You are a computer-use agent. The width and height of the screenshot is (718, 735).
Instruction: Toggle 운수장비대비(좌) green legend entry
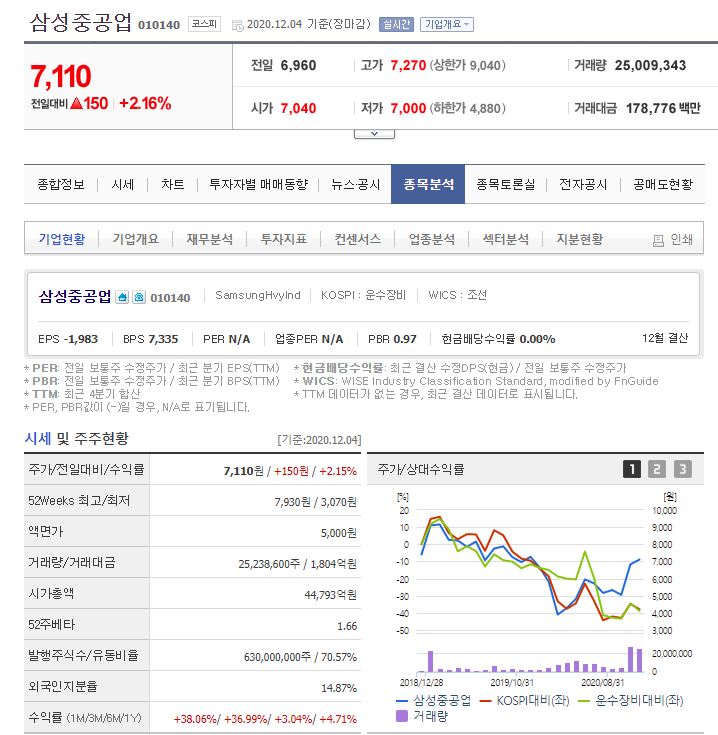pyautogui.click(x=631, y=701)
